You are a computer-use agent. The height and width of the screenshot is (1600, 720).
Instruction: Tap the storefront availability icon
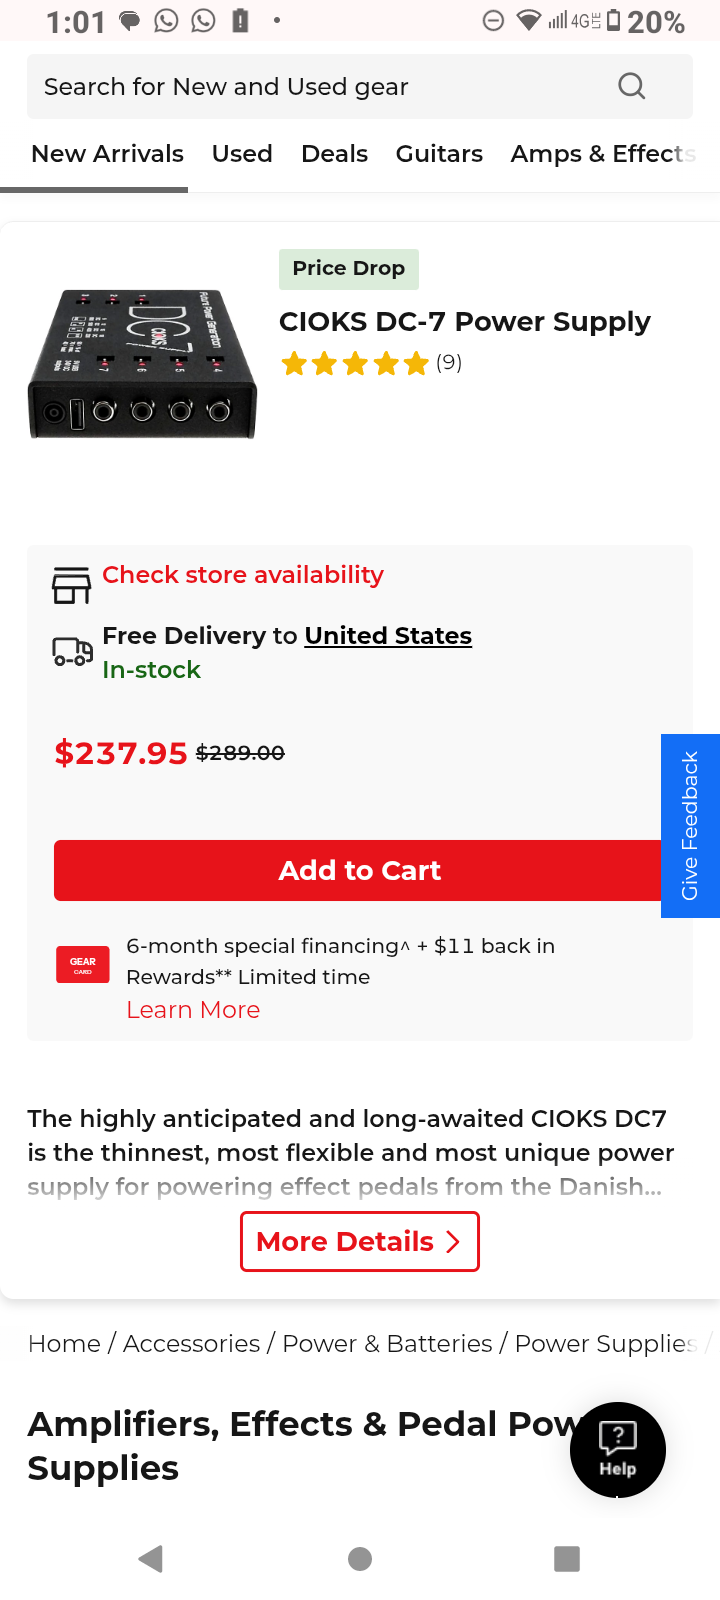(71, 586)
